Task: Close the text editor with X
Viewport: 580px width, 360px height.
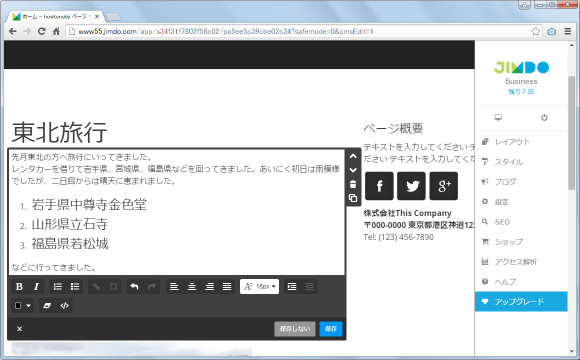Action: pyautogui.click(x=20, y=329)
